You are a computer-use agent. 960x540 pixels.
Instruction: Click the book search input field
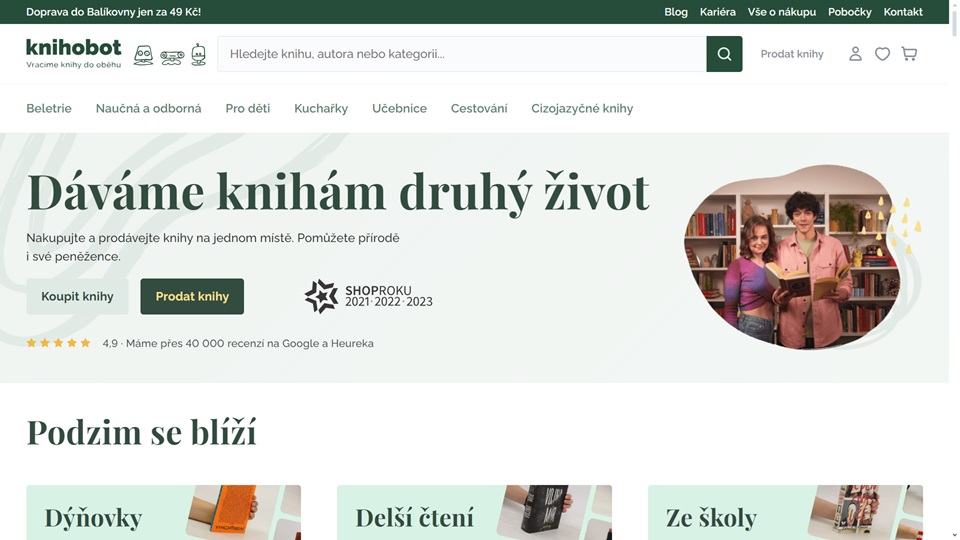pyautogui.click(x=462, y=54)
